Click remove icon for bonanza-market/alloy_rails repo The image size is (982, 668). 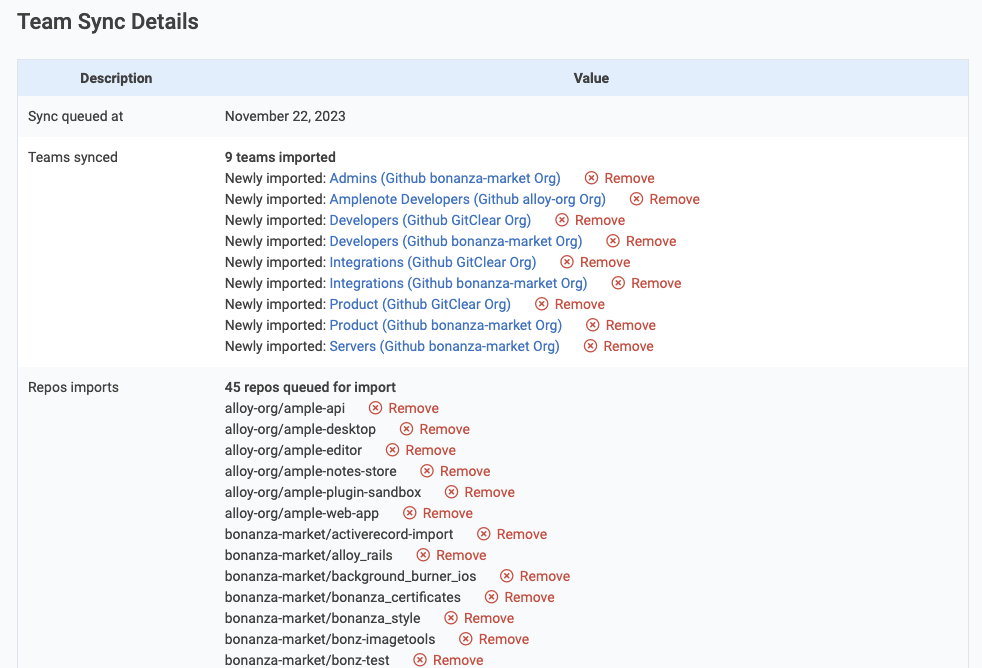pos(423,555)
